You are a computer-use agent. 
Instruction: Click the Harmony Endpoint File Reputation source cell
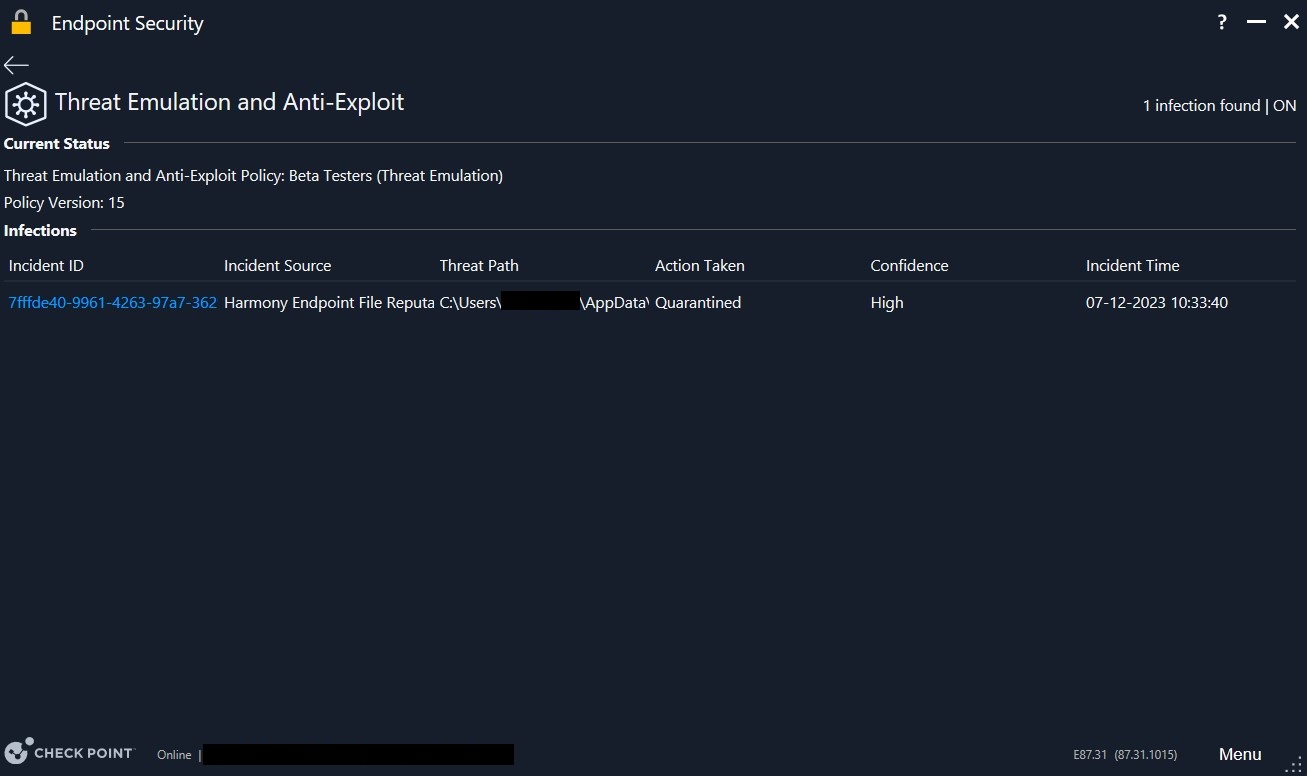click(x=329, y=303)
